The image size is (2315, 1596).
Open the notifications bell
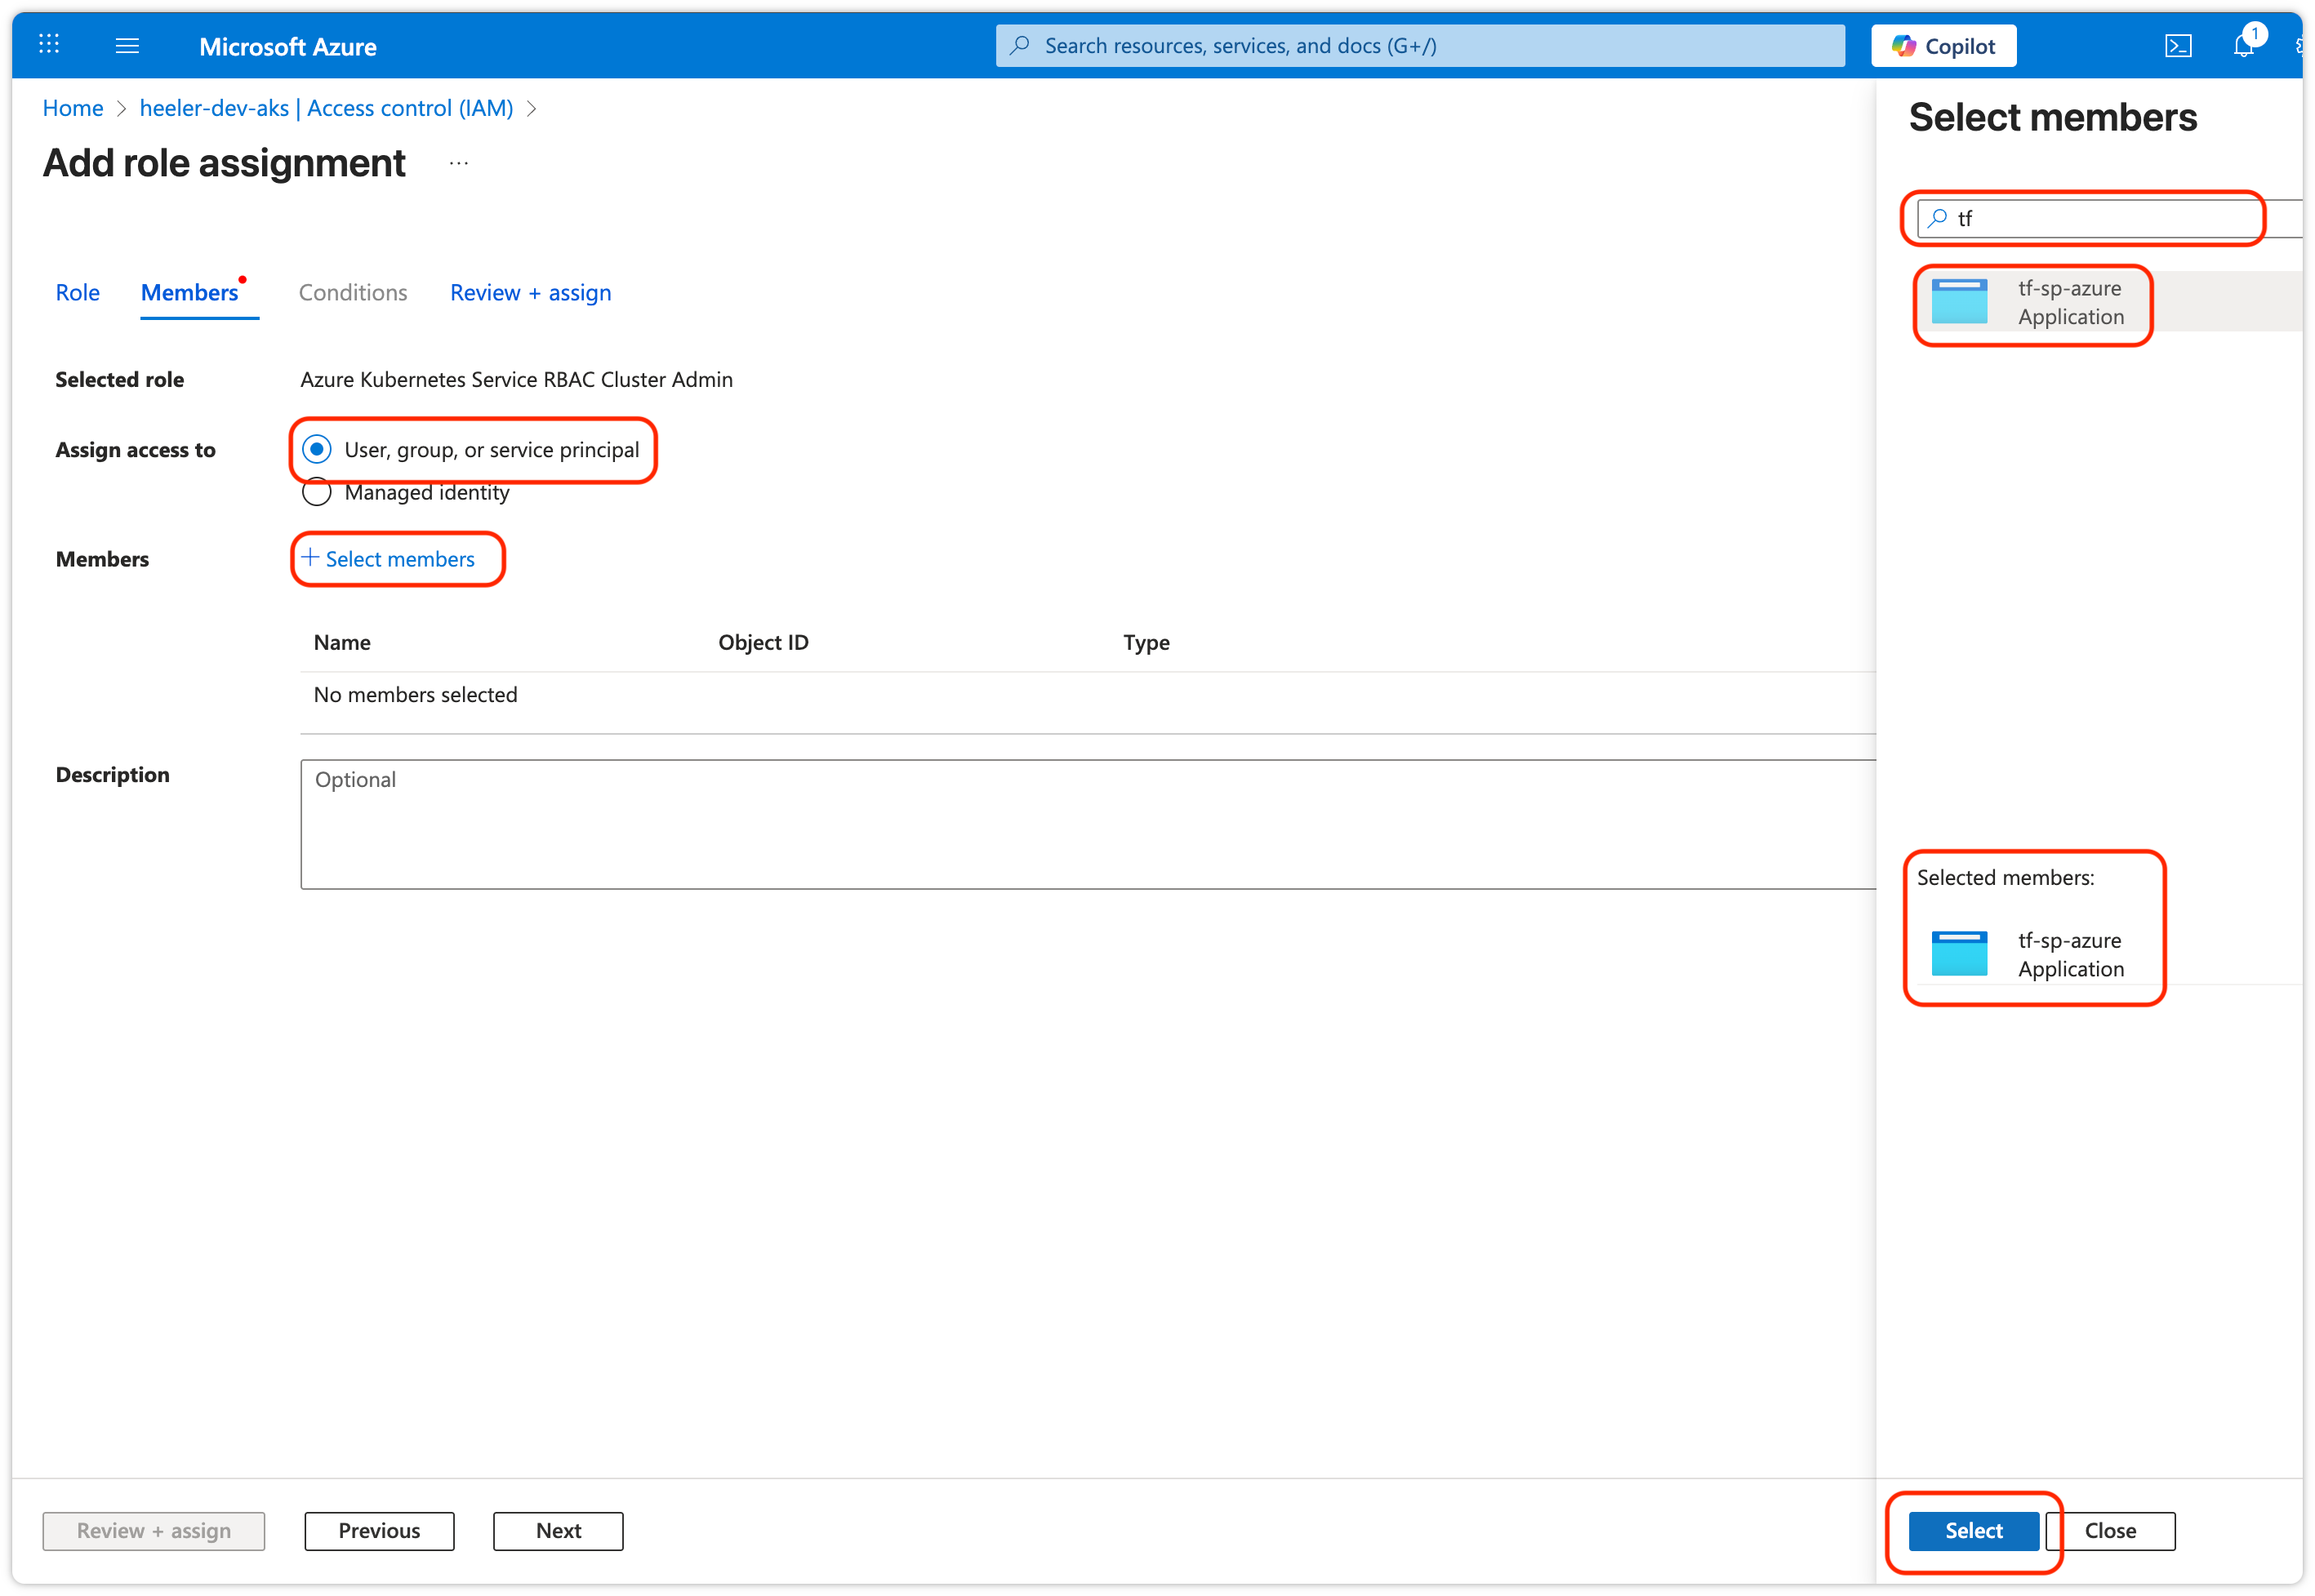(x=2243, y=46)
